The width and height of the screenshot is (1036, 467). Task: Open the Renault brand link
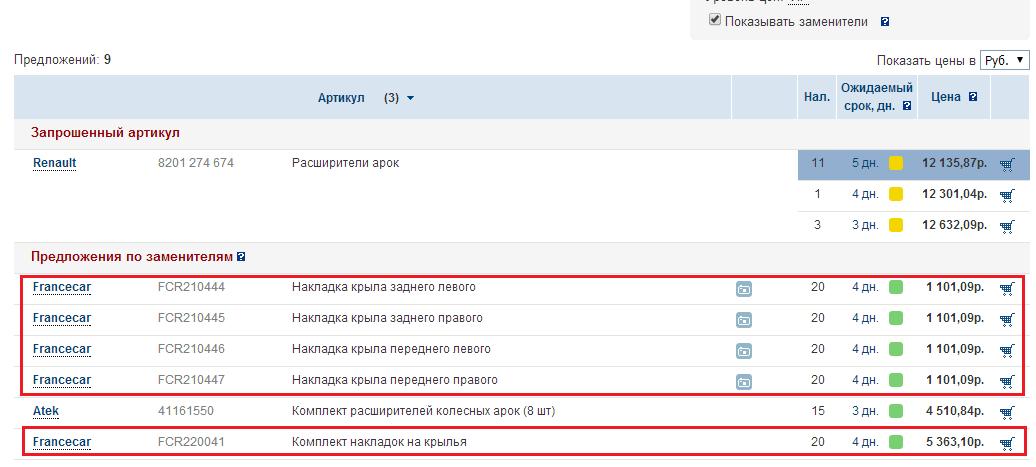coord(55,163)
